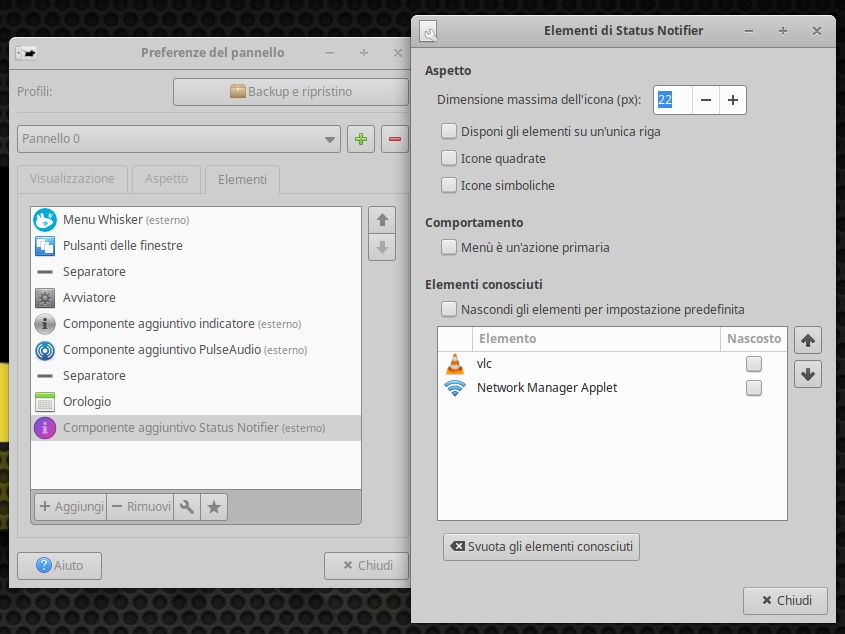This screenshot has width=845, height=634.
Task: Select Componente aggiuntivo Status Notifier row text
Action: 194,428
